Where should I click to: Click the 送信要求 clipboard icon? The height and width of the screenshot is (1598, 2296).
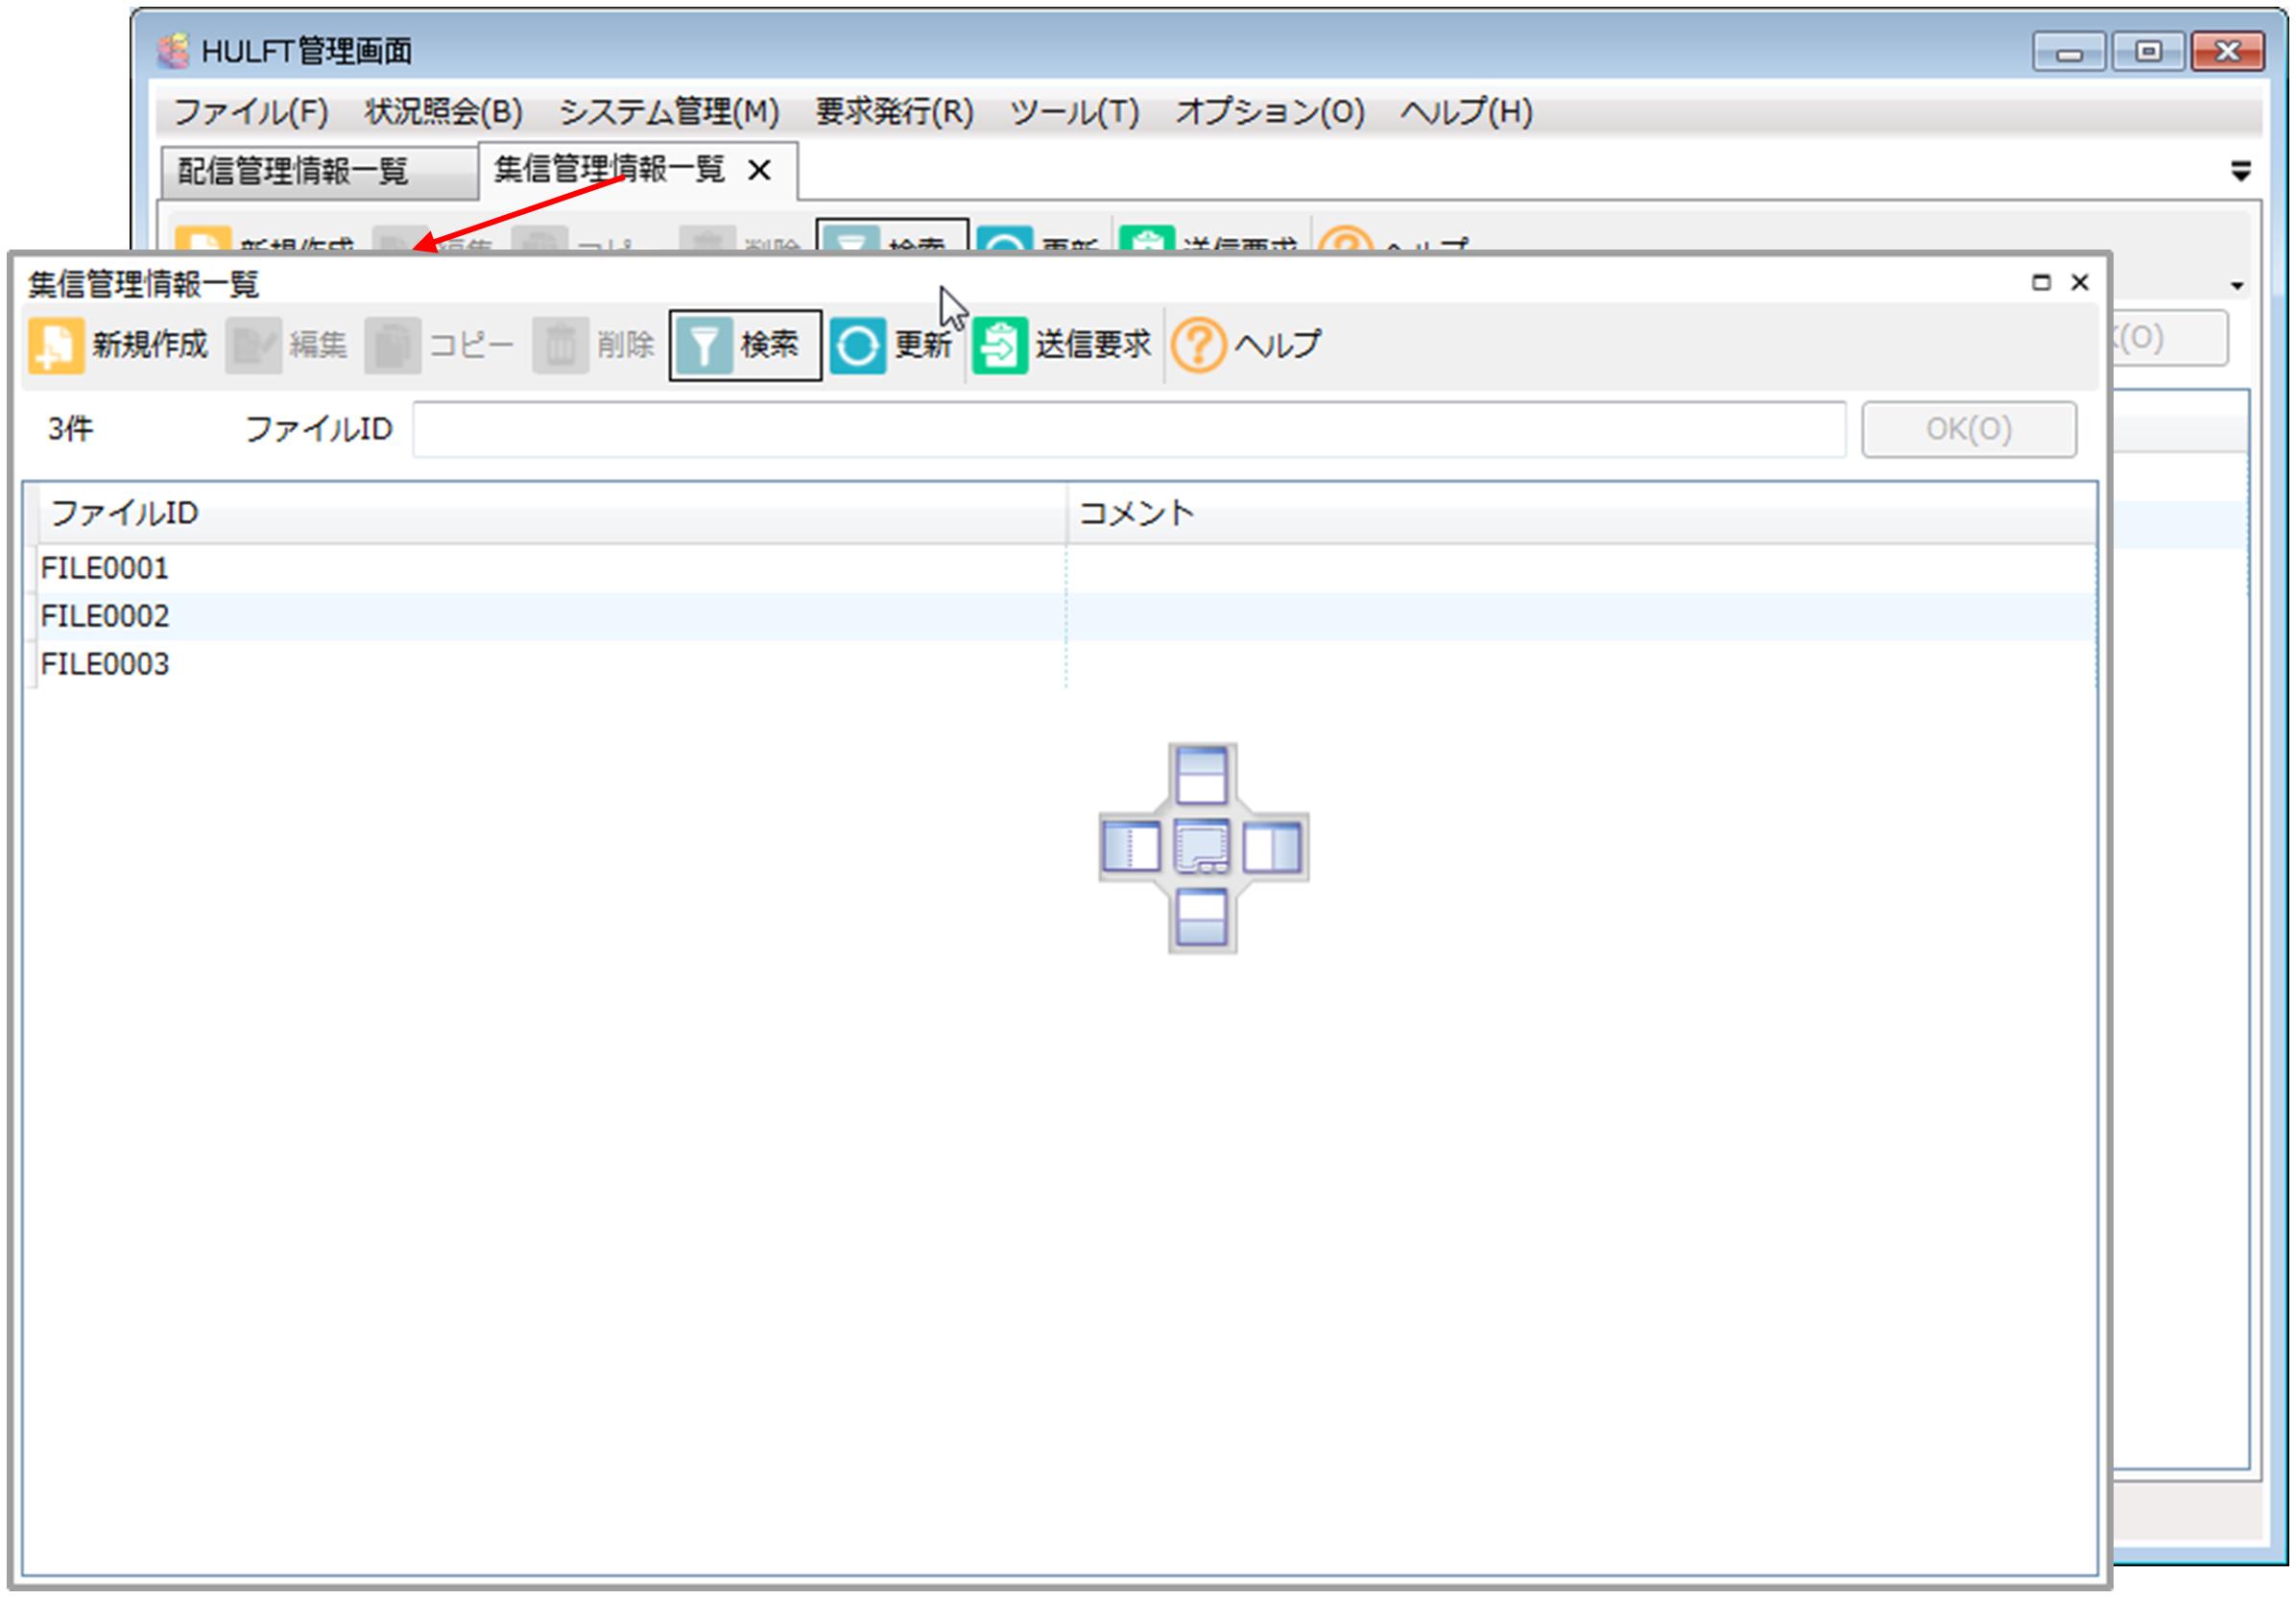point(999,346)
